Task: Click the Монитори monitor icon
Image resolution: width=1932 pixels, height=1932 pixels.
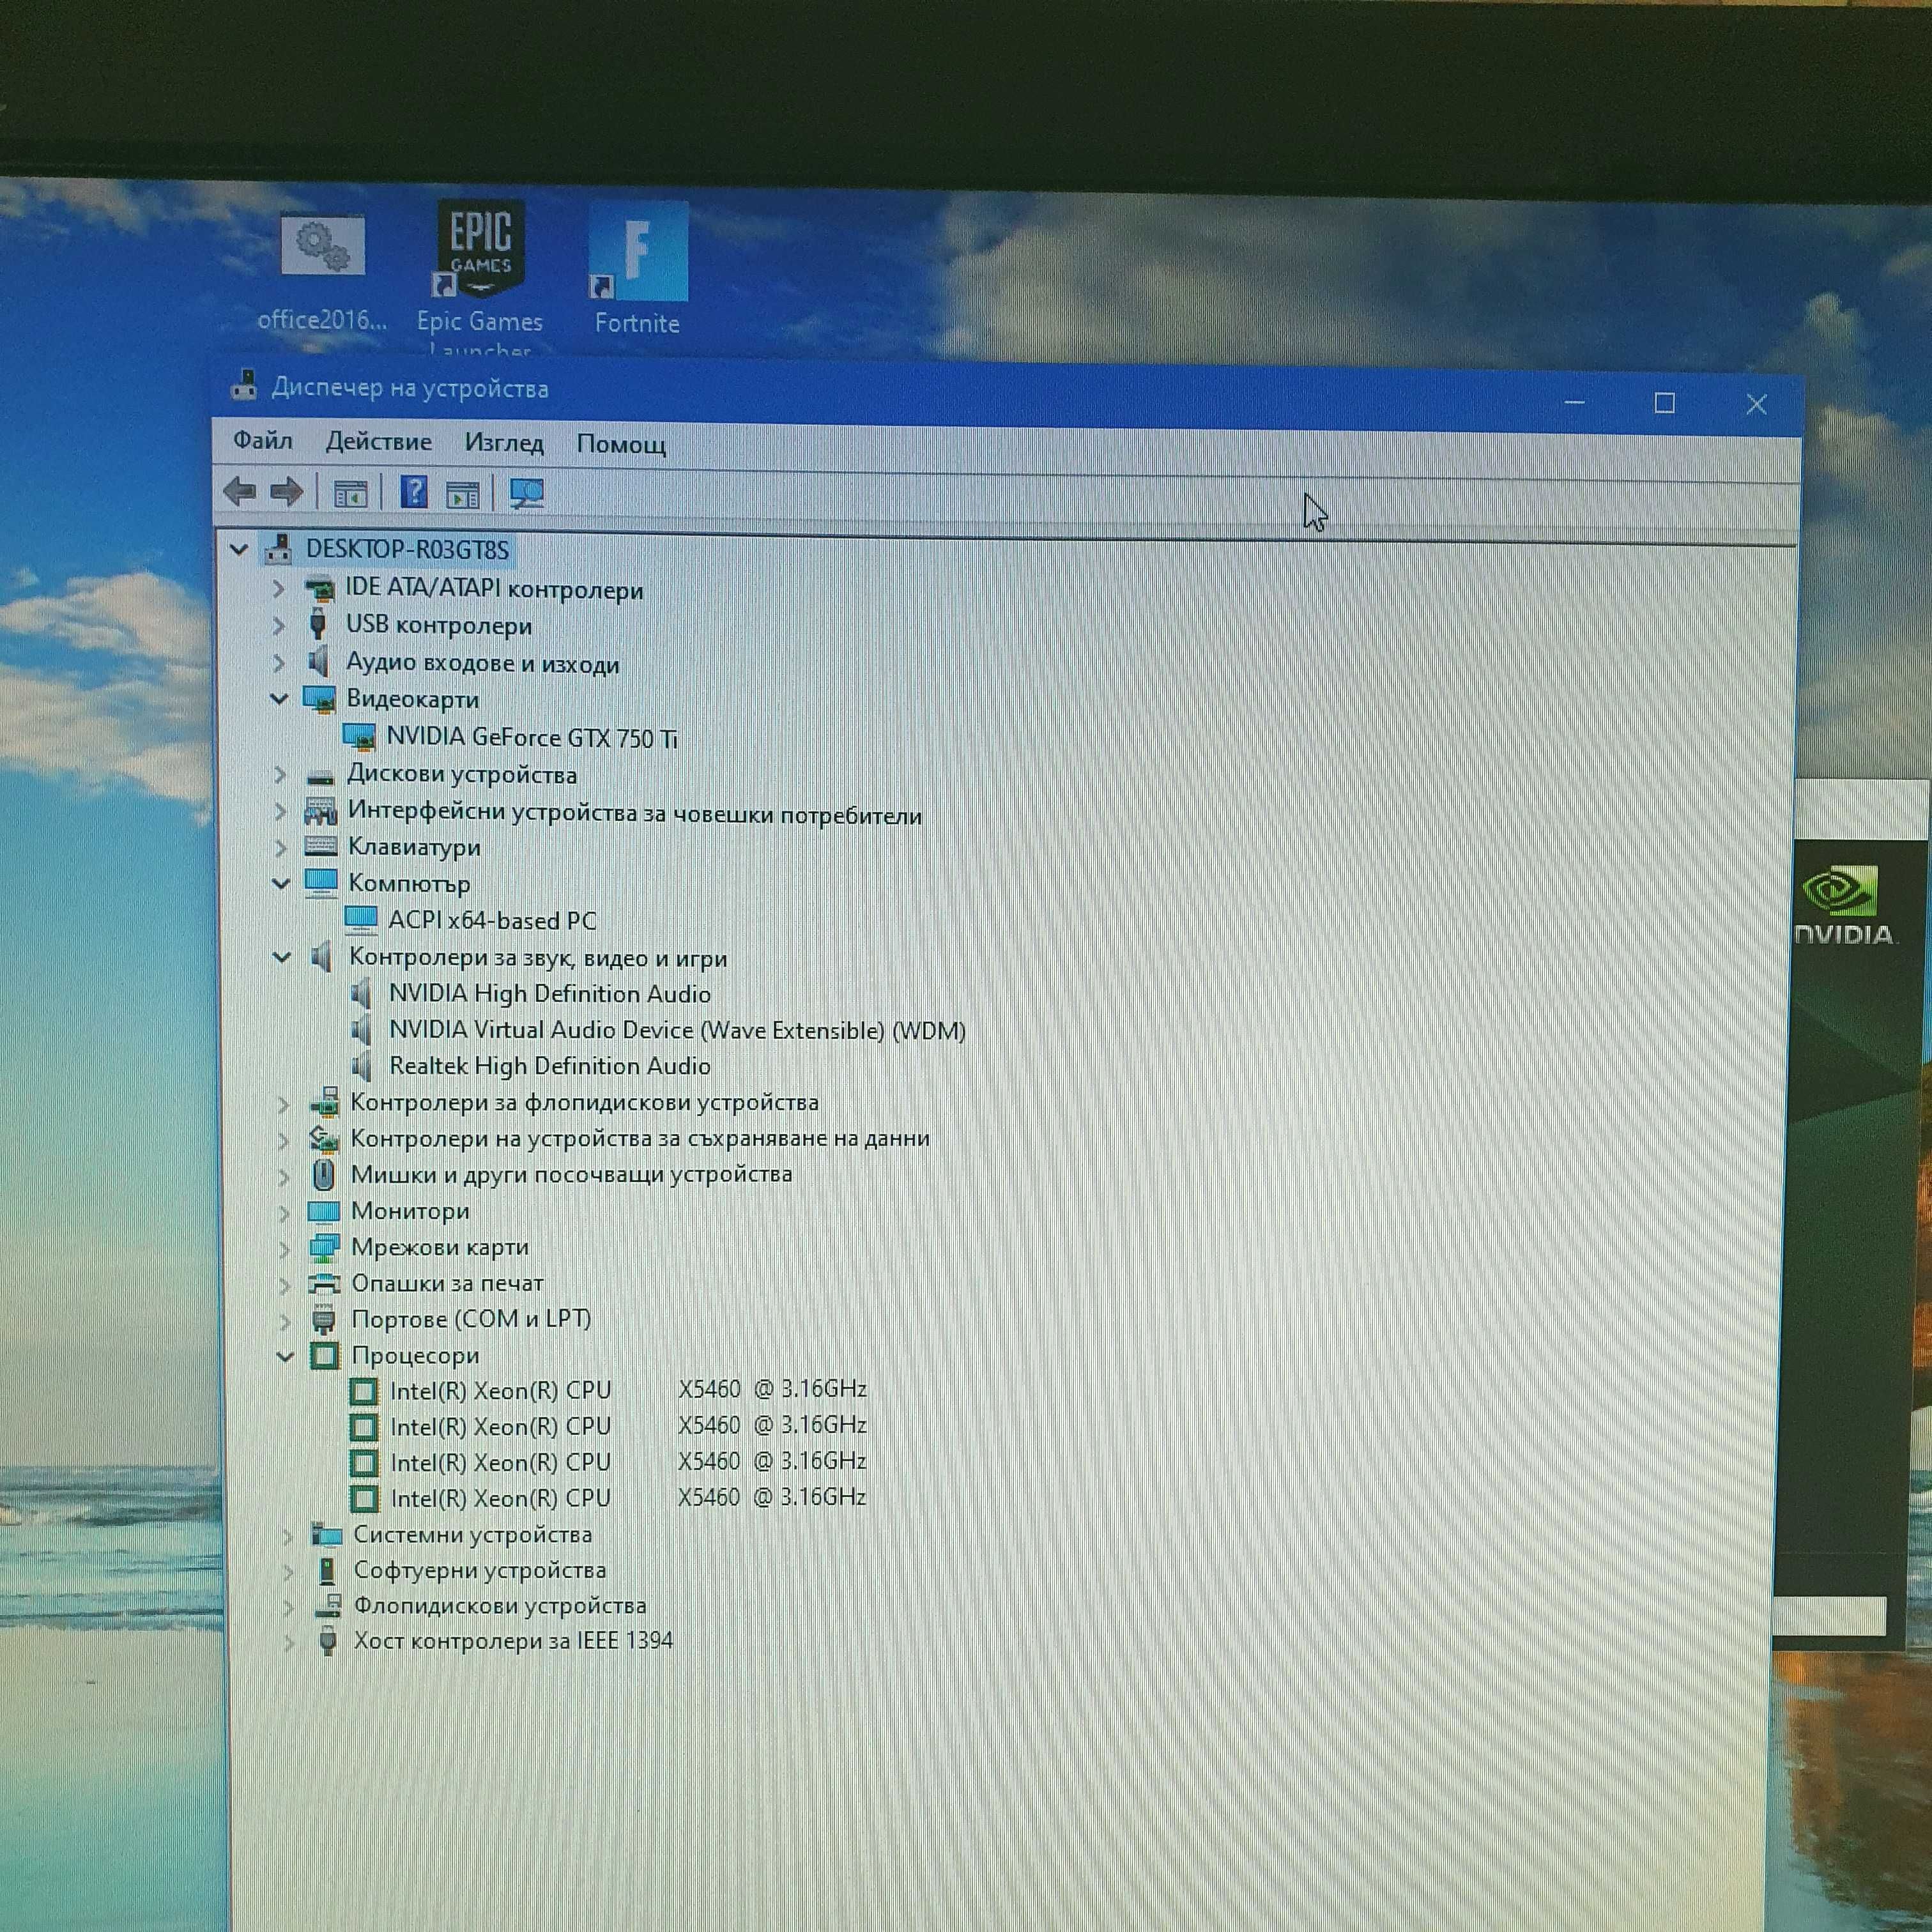Action: click(323, 1212)
